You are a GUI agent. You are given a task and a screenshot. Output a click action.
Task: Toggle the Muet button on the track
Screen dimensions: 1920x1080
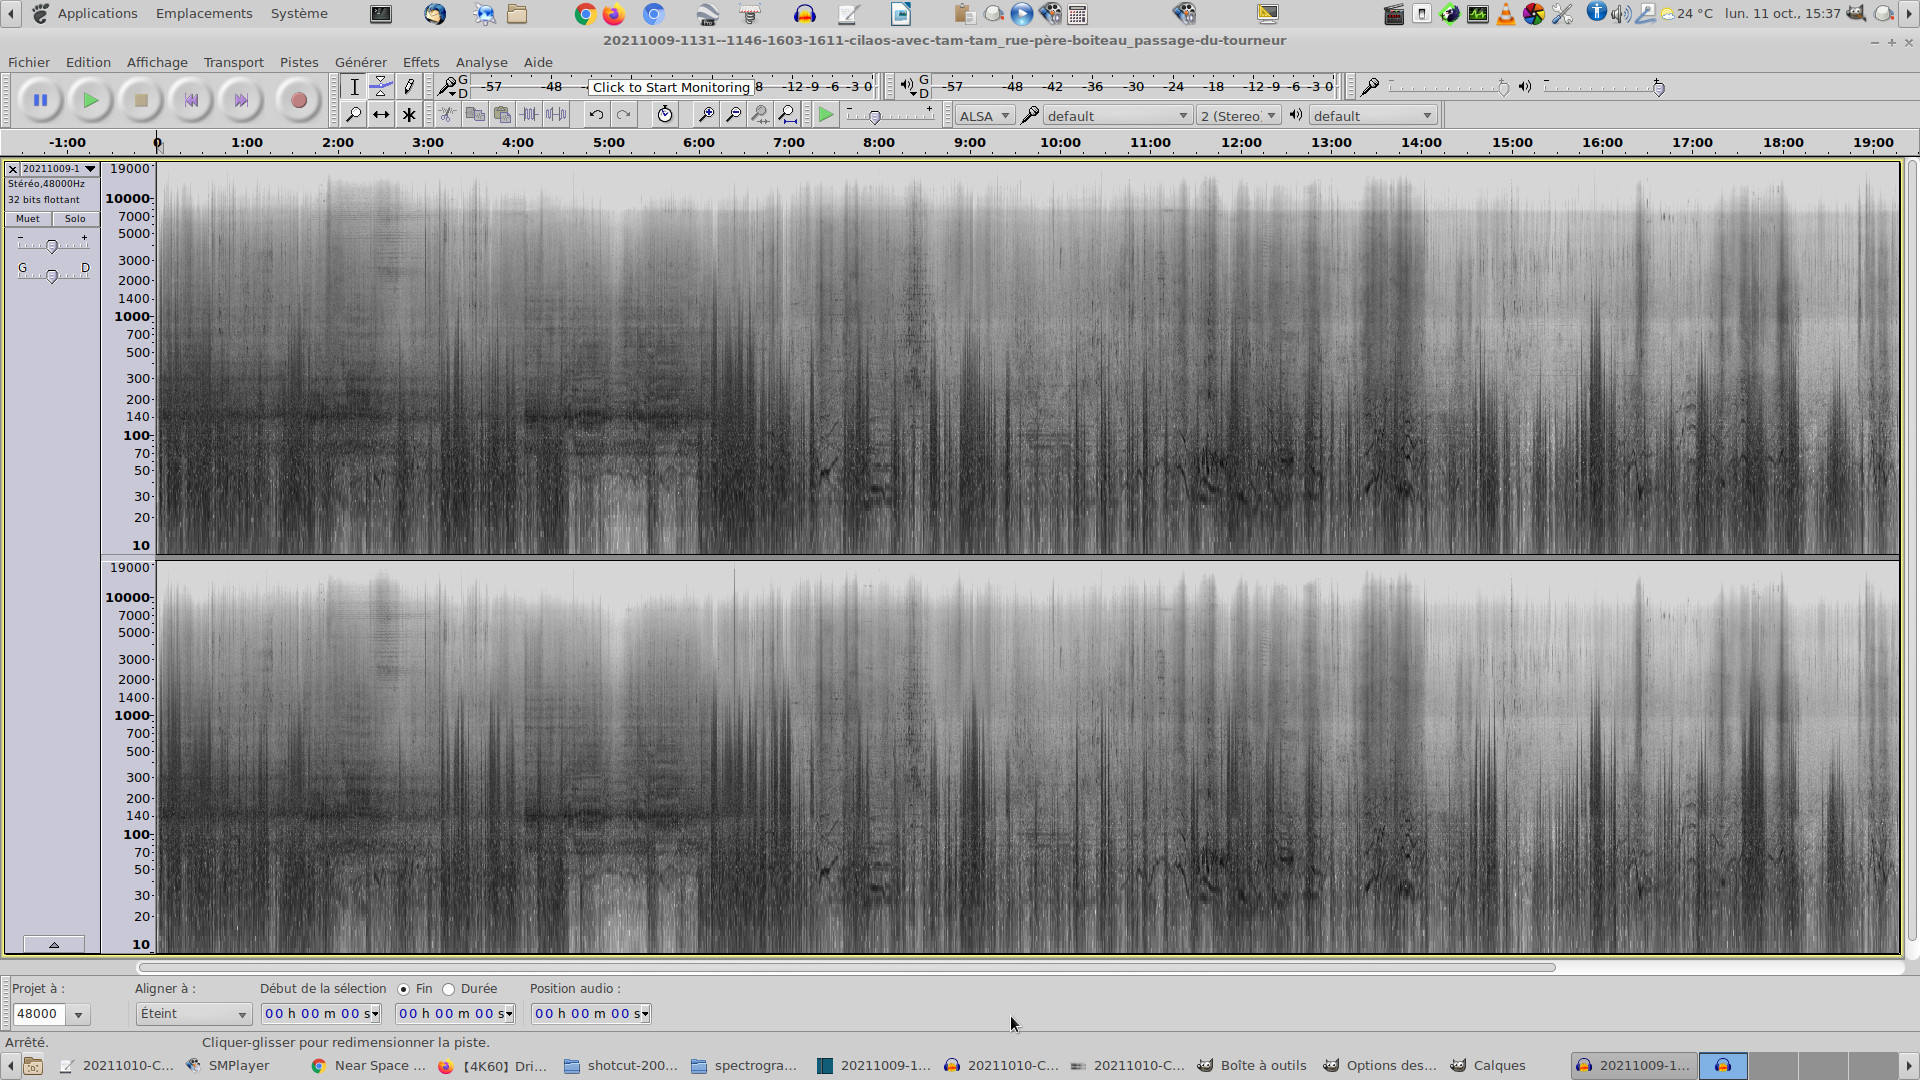(28, 219)
